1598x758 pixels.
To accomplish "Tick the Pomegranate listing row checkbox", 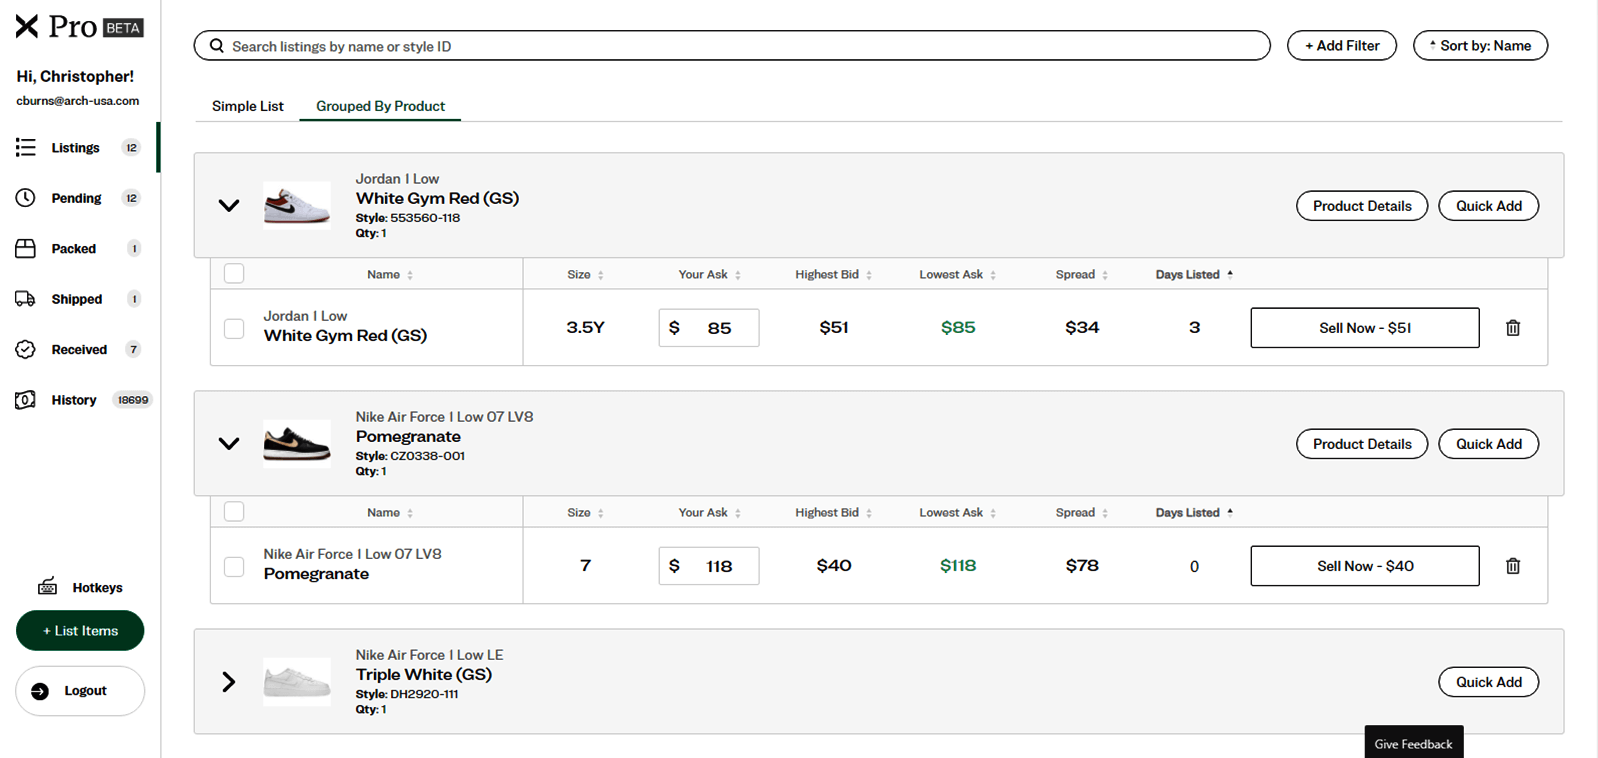I will 234,566.
